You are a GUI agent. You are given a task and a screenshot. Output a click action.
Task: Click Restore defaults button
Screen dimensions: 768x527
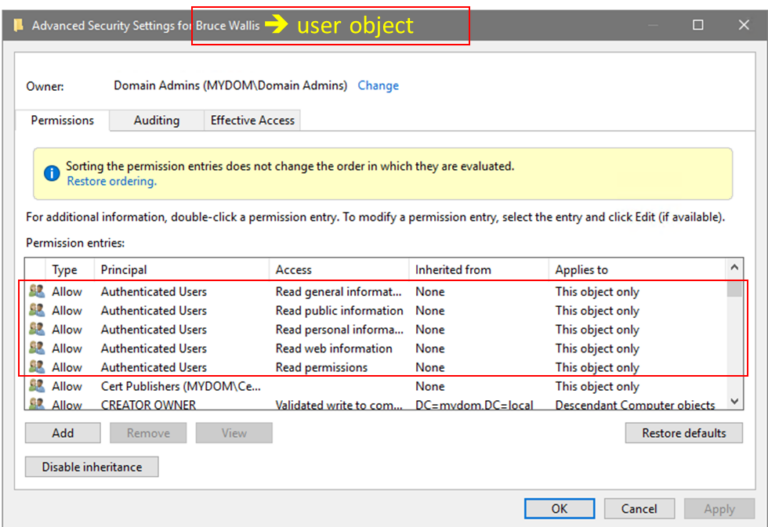tap(684, 433)
